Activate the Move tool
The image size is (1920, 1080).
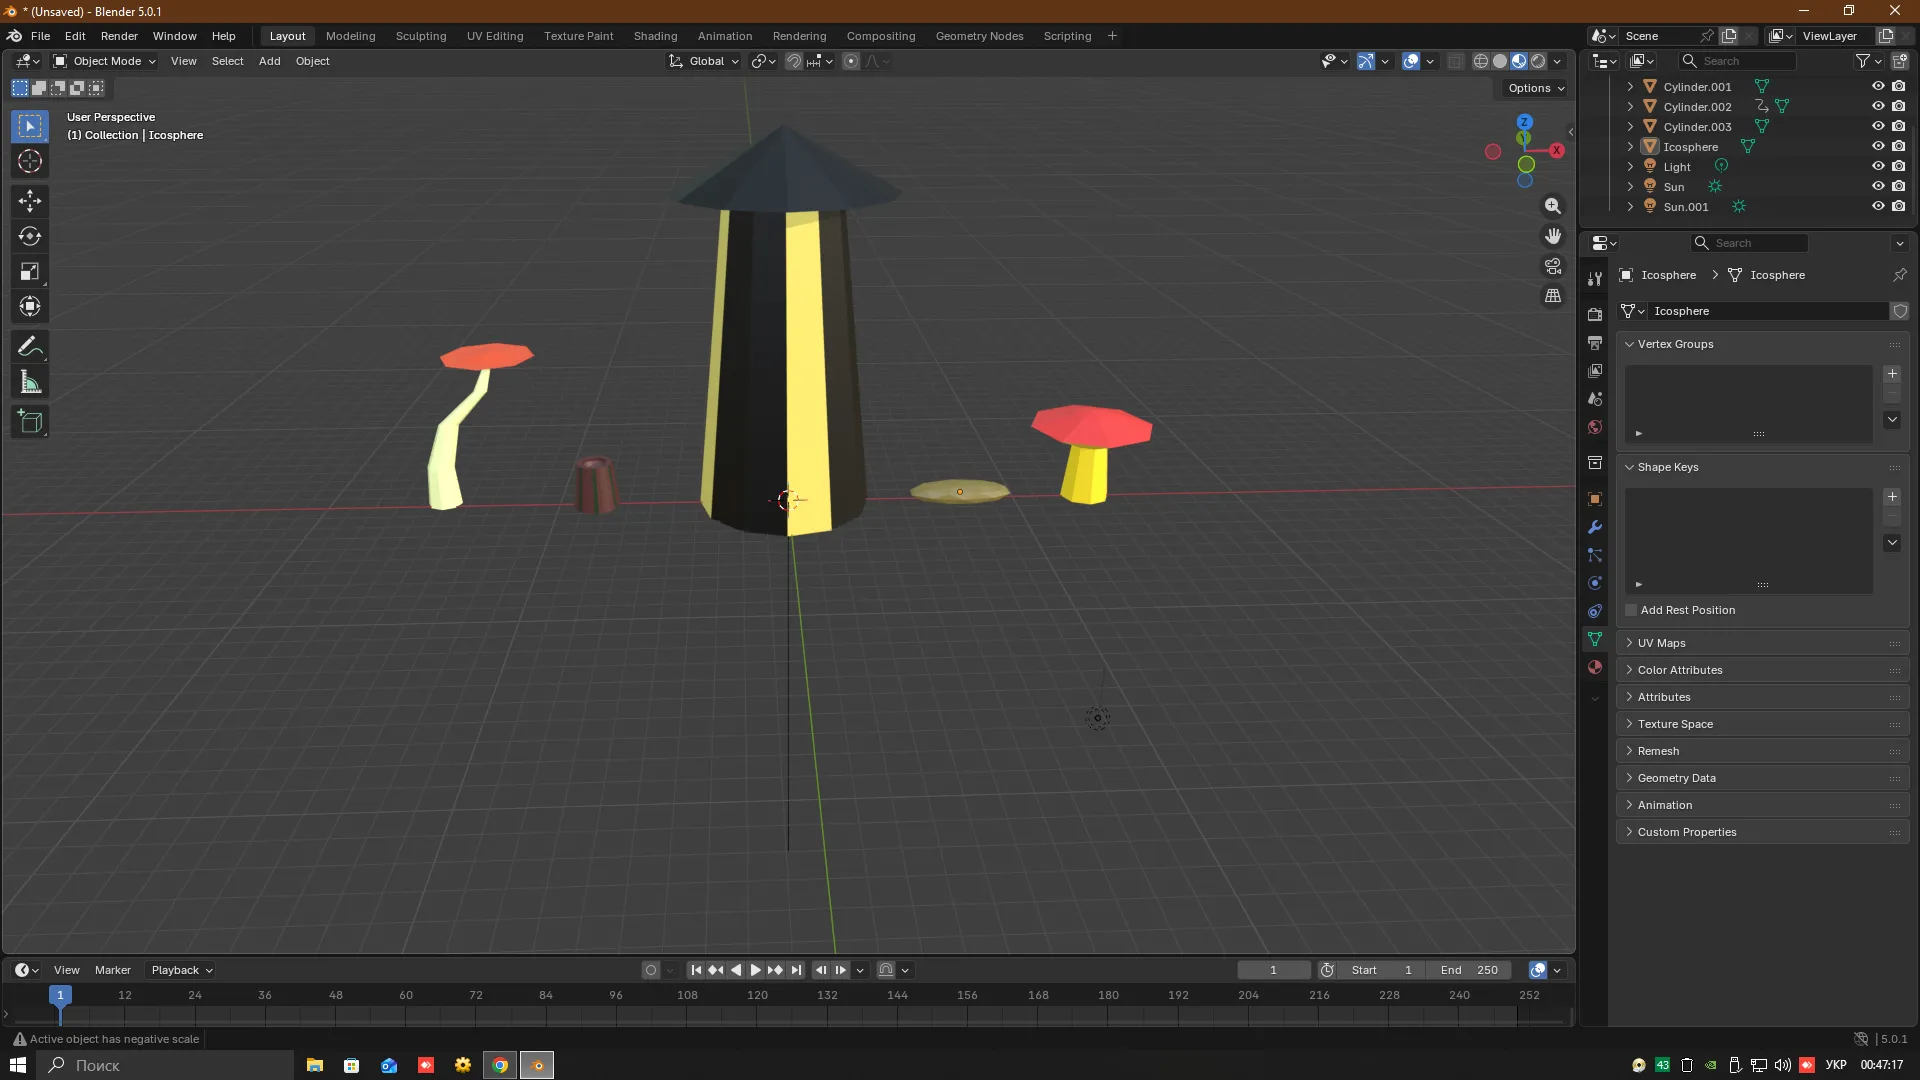(30, 201)
